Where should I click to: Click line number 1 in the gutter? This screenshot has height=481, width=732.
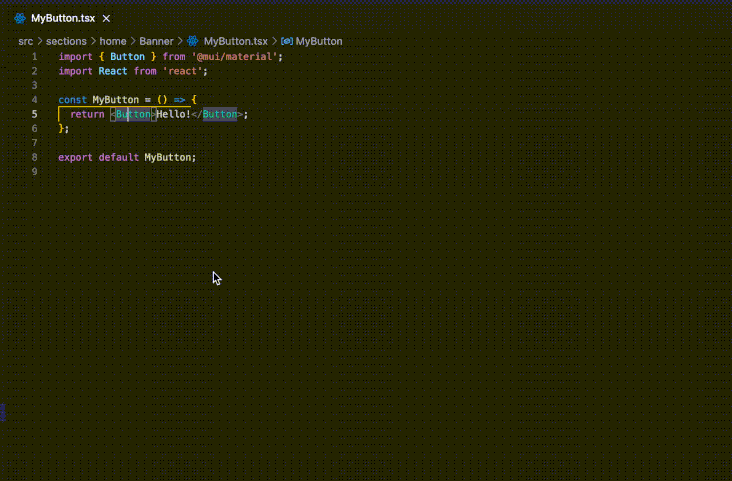pos(34,57)
